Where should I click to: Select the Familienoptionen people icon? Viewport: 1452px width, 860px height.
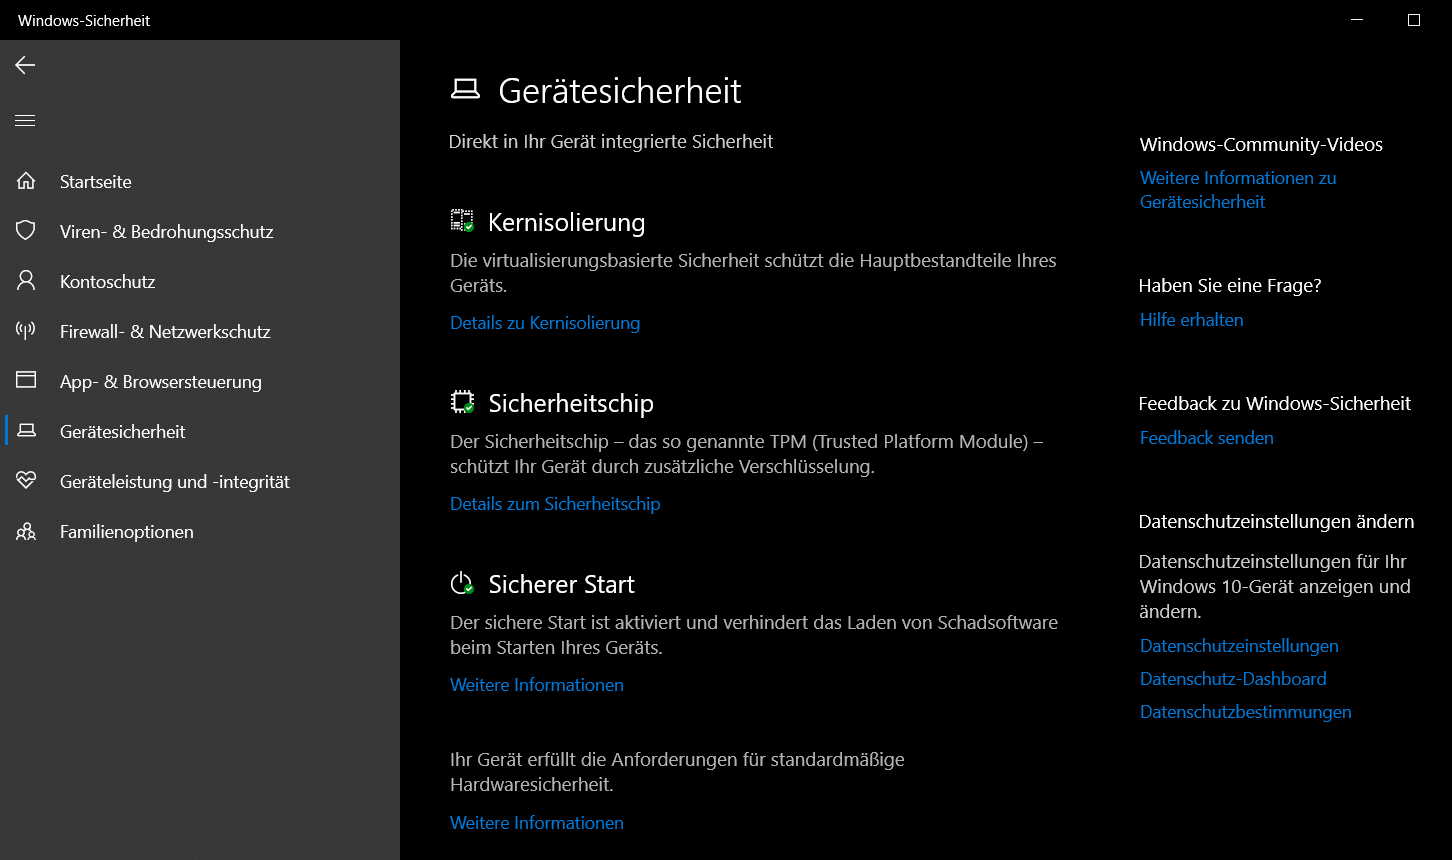coord(26,531)
